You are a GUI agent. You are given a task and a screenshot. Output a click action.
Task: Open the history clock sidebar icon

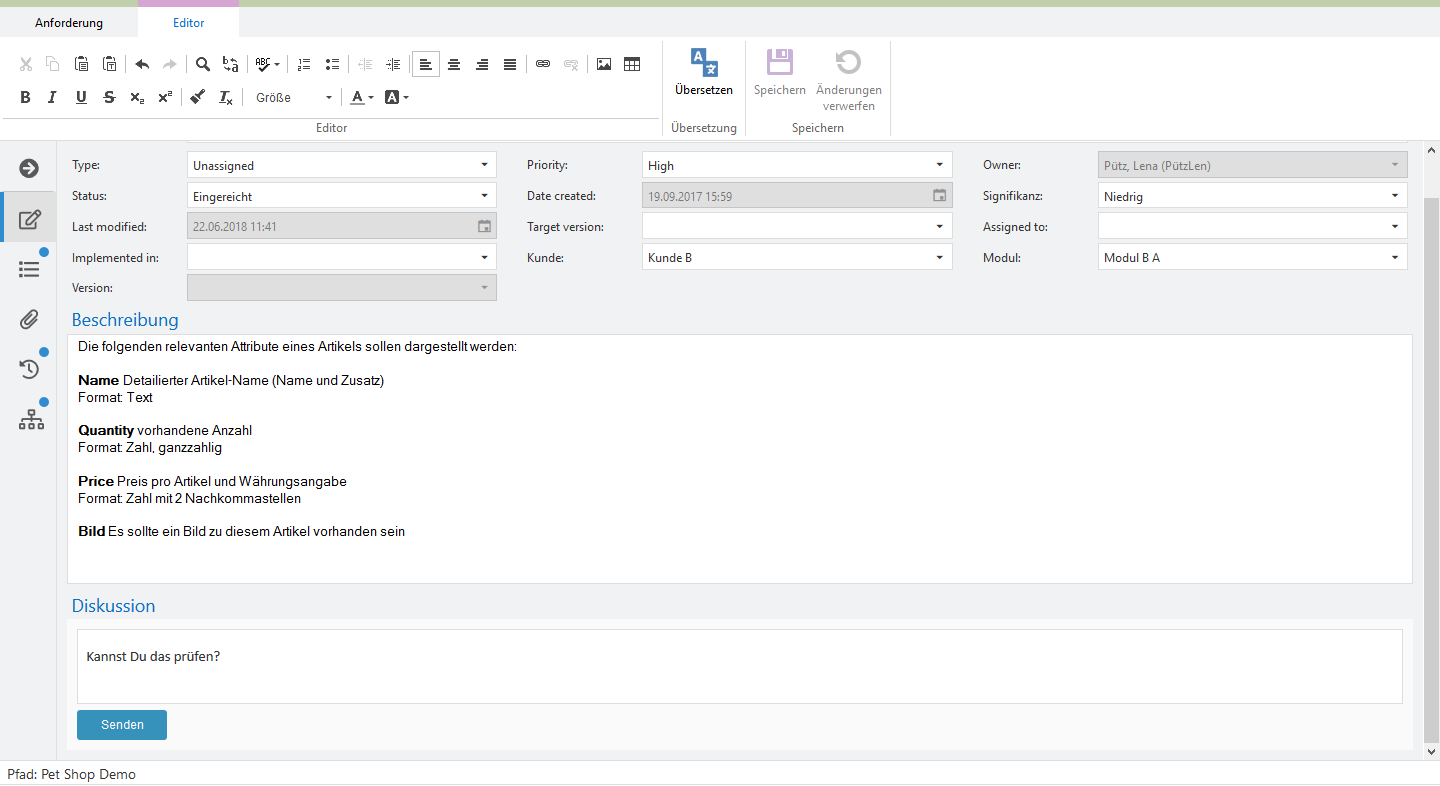(30, 369)
